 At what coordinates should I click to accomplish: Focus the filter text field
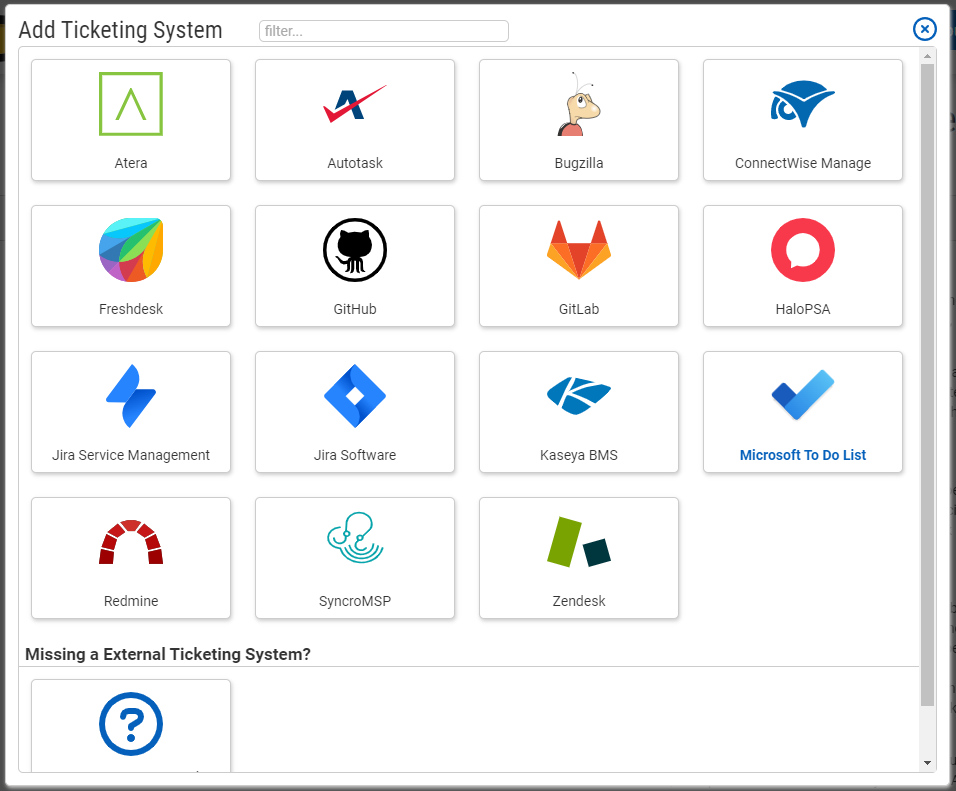click(x=383, y=31)
